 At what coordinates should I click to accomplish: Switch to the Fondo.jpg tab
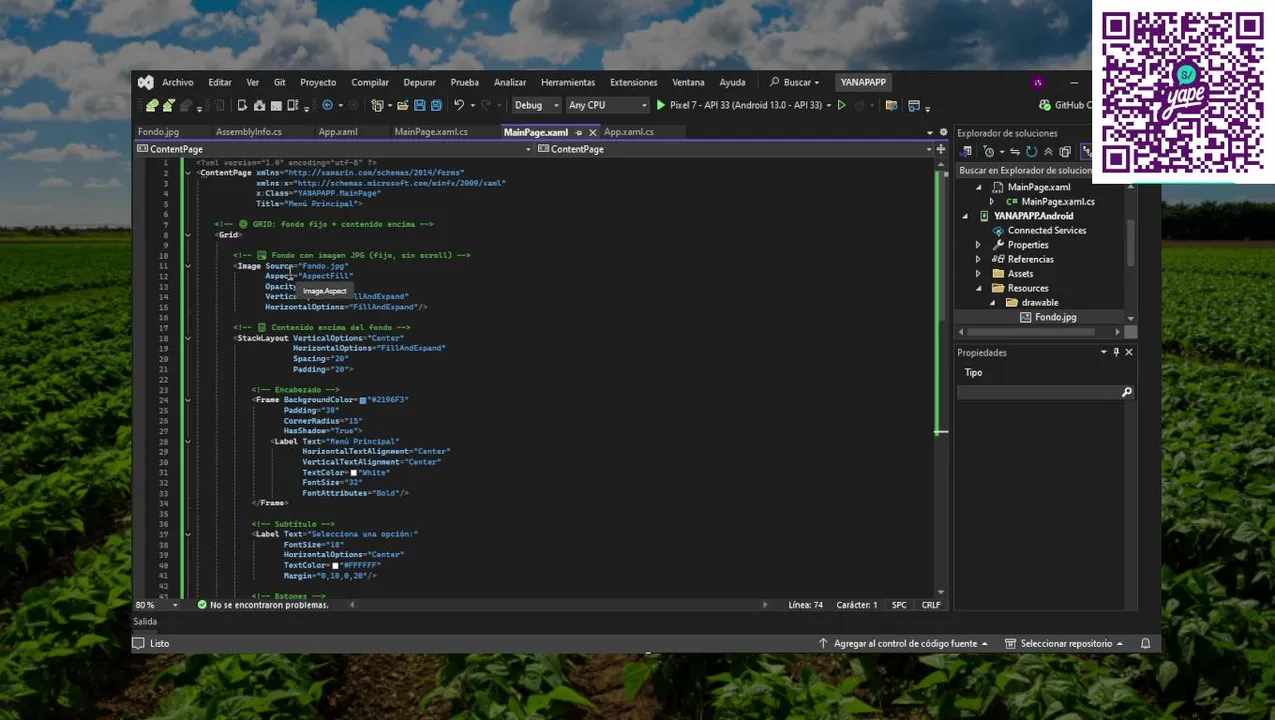(x=158, y=132)
